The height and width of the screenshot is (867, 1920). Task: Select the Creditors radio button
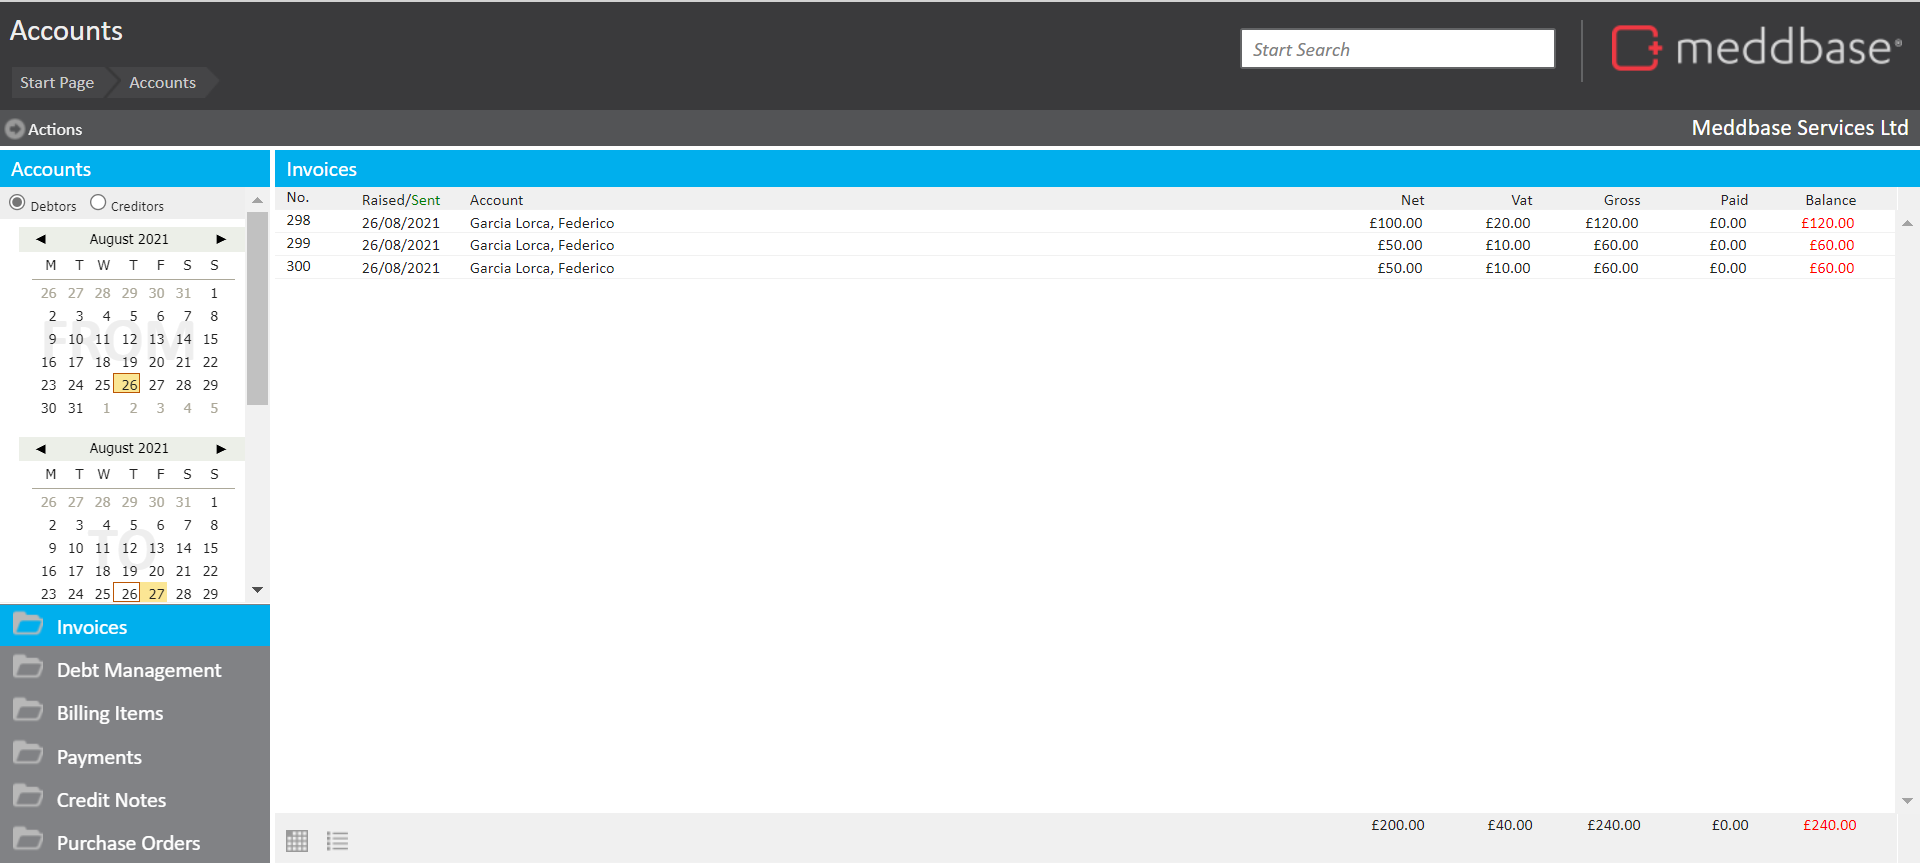[x=98, y=203]
